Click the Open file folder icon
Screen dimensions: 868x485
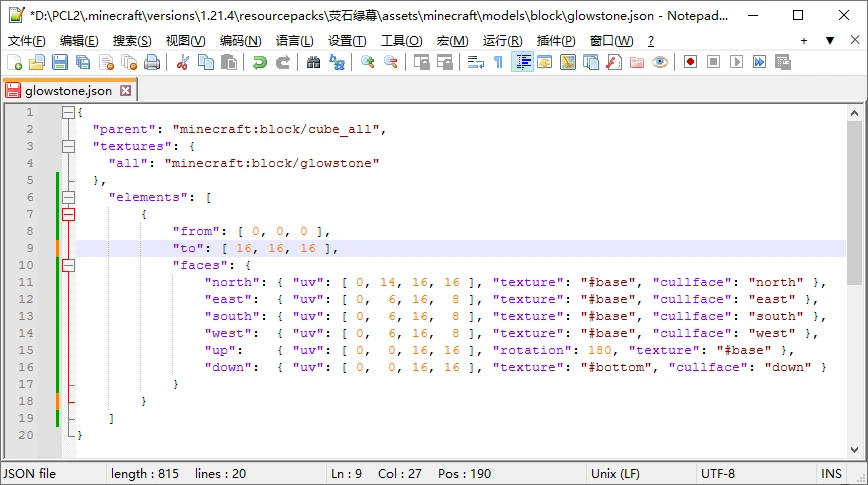tap(37, 62)
